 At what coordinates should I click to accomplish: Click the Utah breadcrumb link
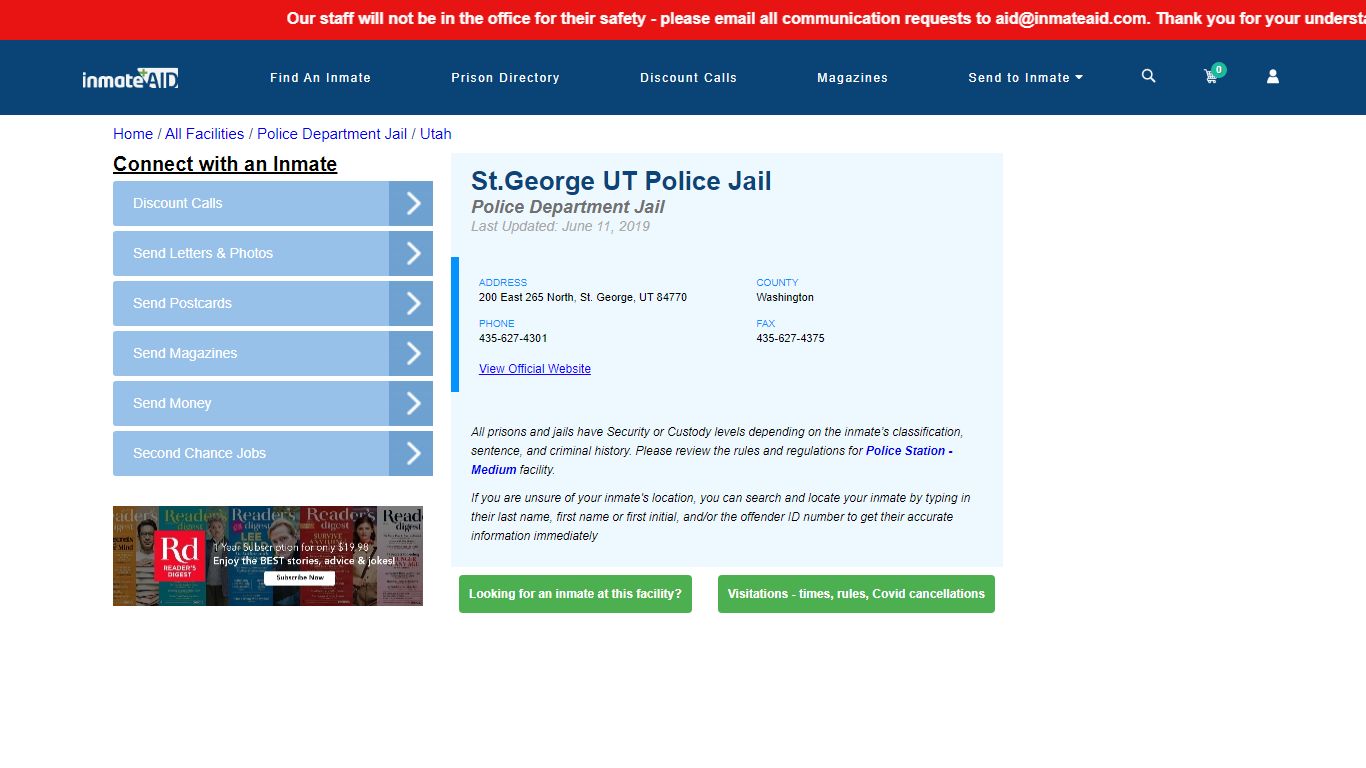point(435,134)
